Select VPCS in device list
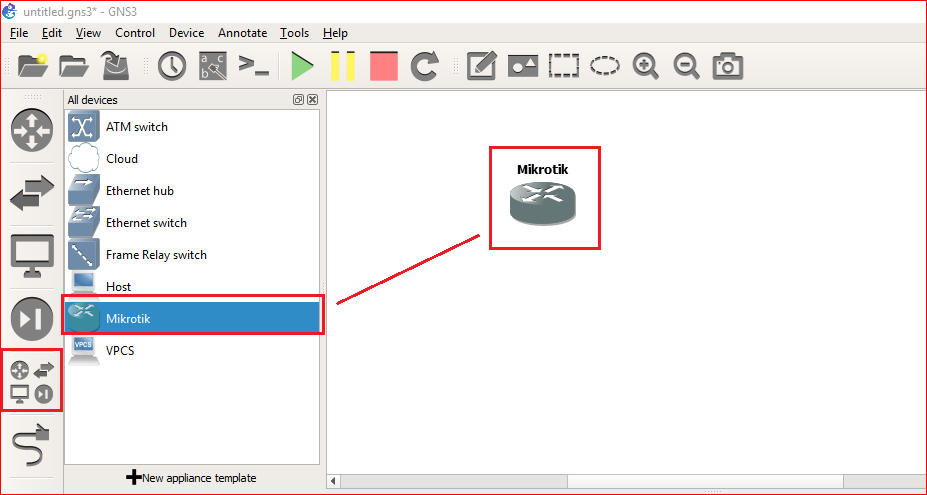927x495 pixels. coord(192,350)
